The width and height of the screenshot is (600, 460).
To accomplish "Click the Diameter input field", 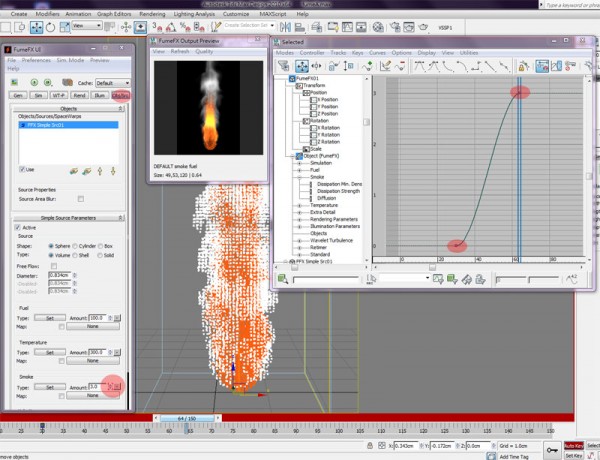I will tap(60, 276).
